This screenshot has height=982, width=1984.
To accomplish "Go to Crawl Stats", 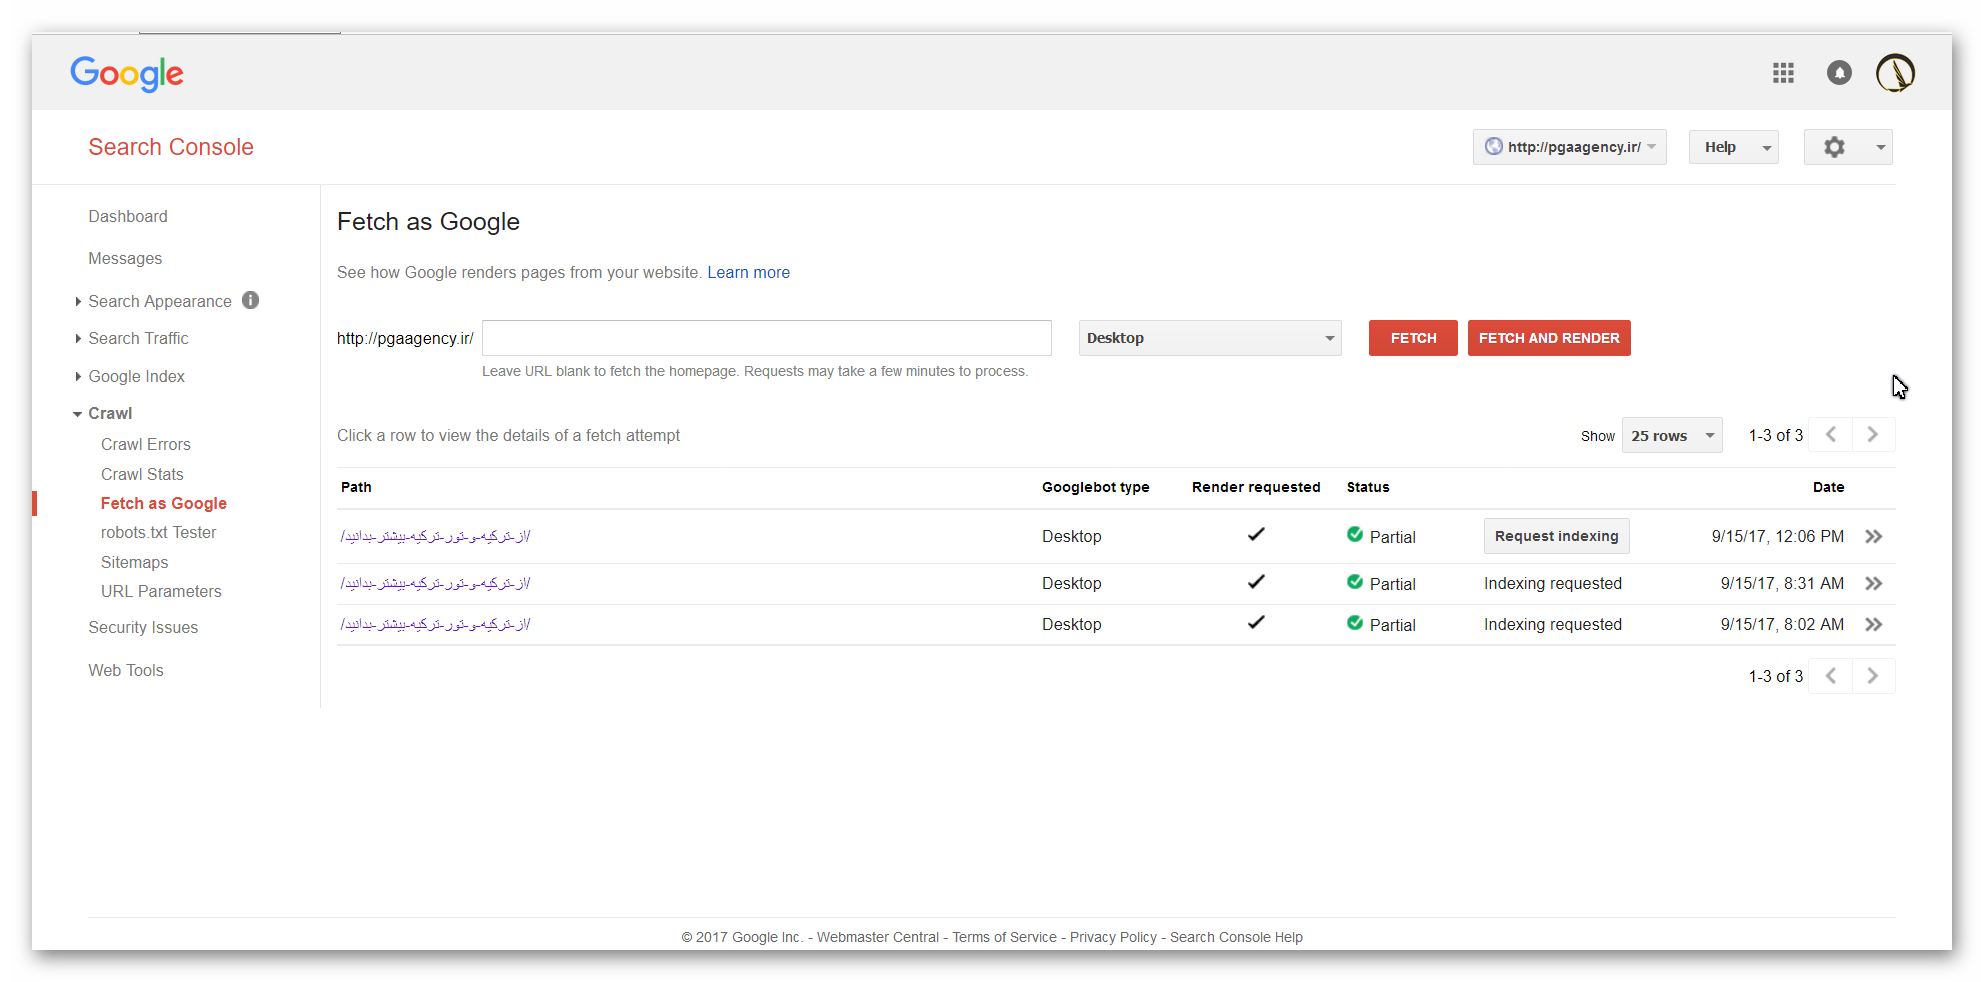I will (x=142, y=475).
